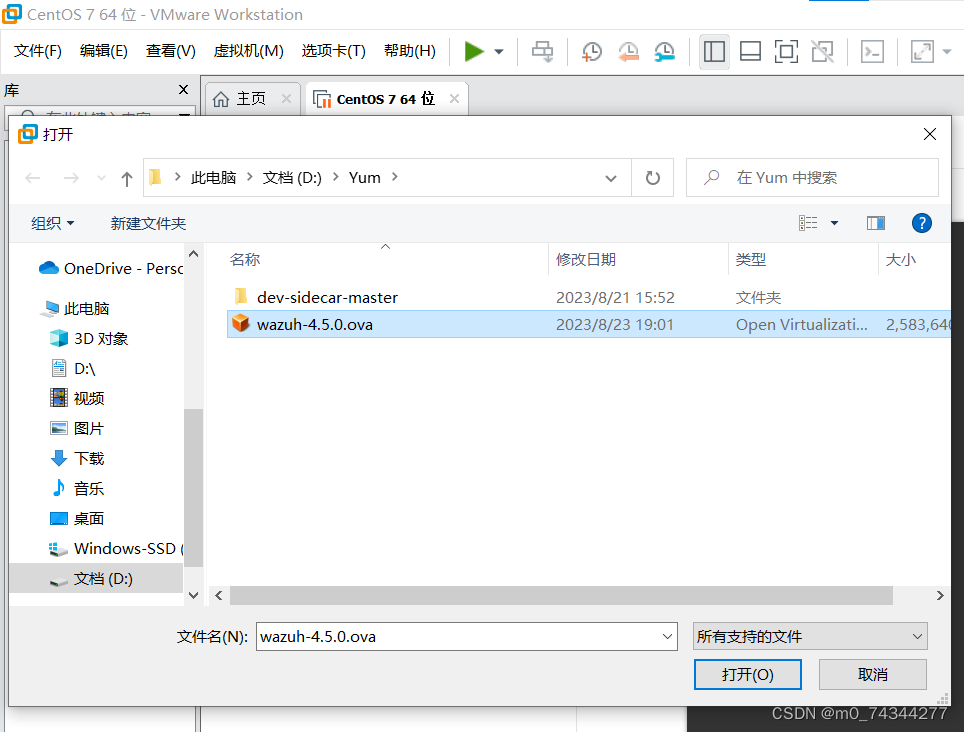Close the CentOS 7 64 位 tab
The image size is (964, 732).
[454, 98]
